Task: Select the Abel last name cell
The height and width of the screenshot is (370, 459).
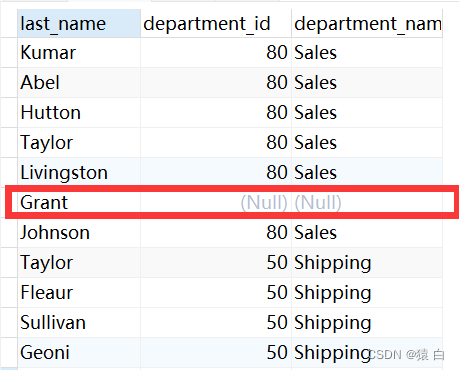Action: click(x=79, y=83)
